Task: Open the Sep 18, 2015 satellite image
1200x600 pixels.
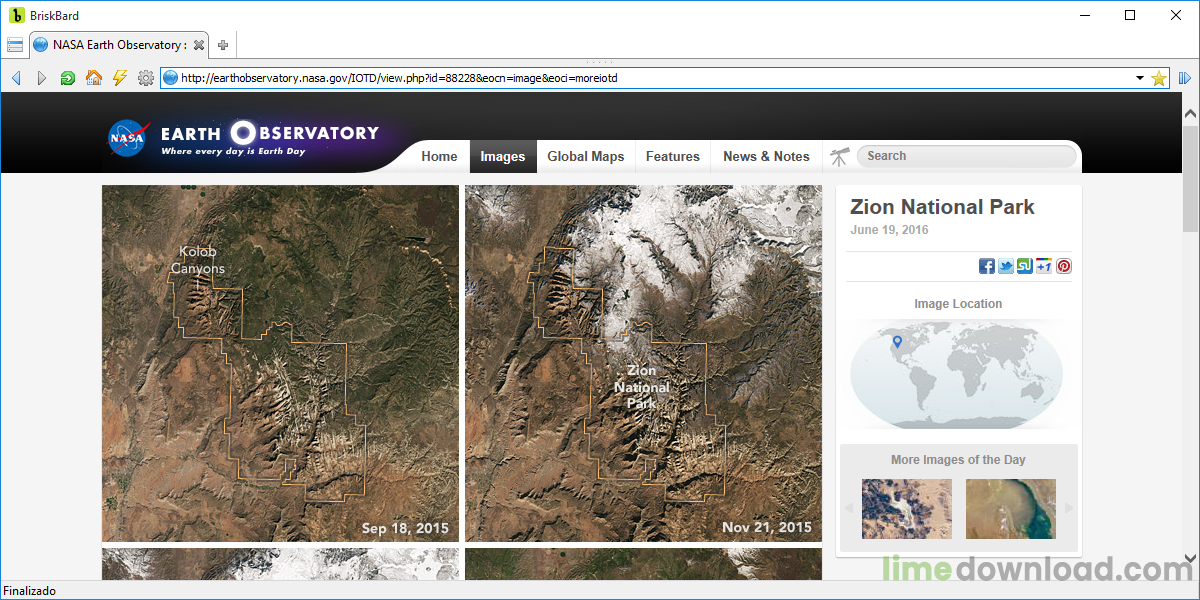Action: coord(280,363)
